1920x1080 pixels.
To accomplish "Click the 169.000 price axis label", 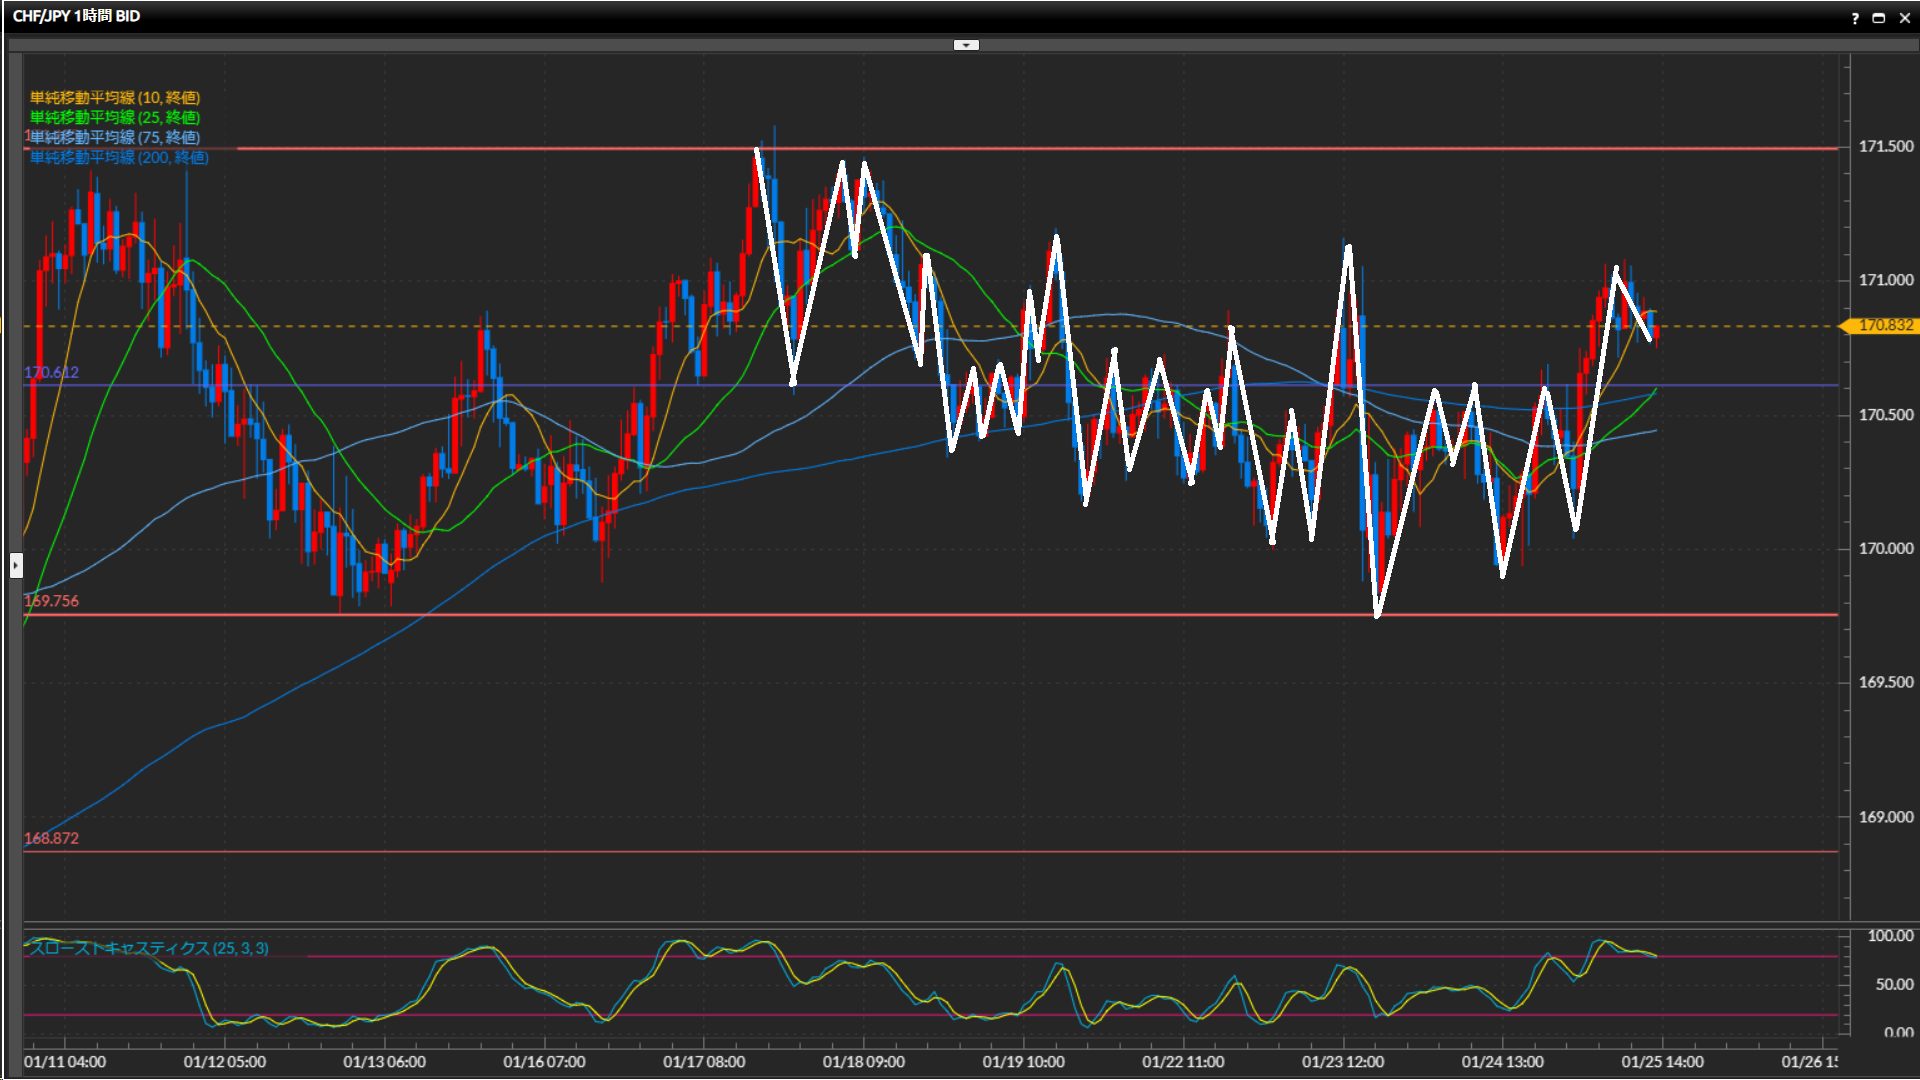I will point(1885,817).
